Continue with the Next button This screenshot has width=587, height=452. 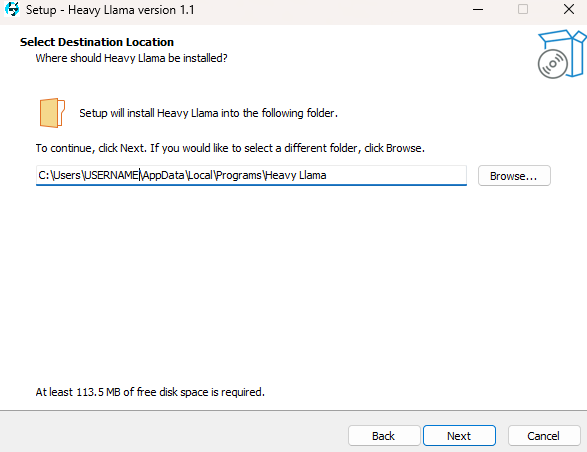459,436
